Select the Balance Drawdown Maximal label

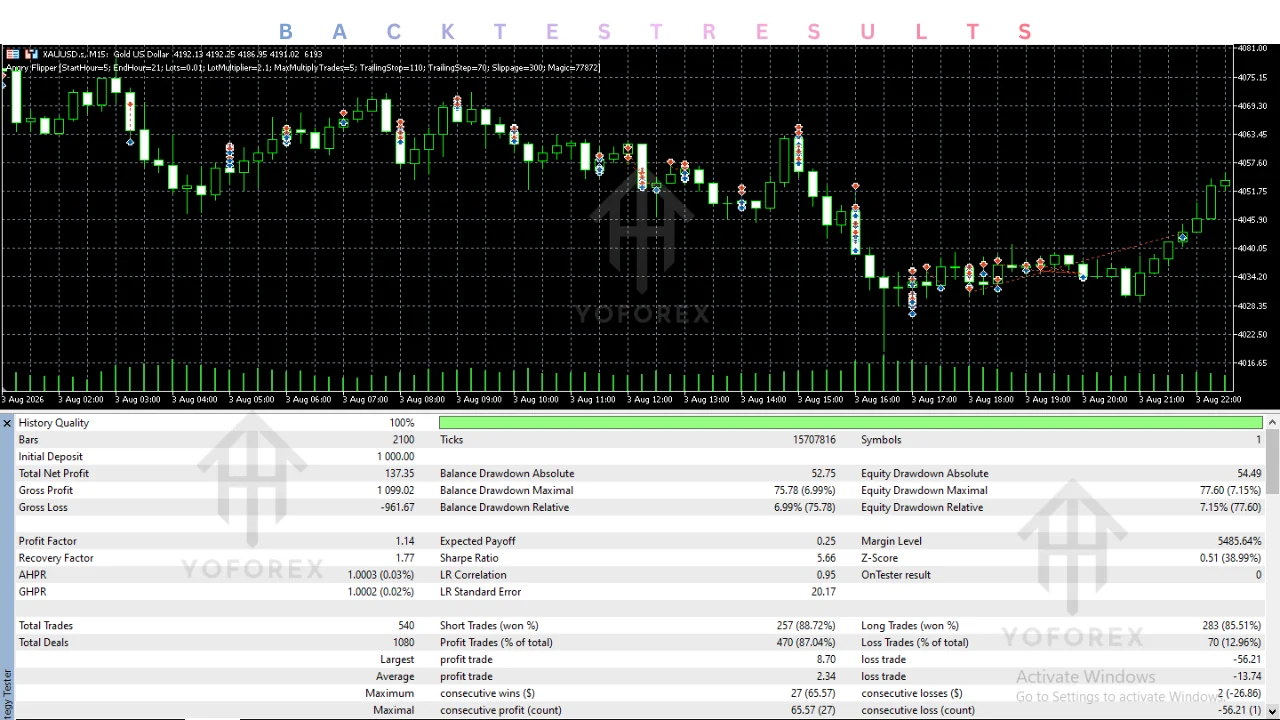[506, 491]
